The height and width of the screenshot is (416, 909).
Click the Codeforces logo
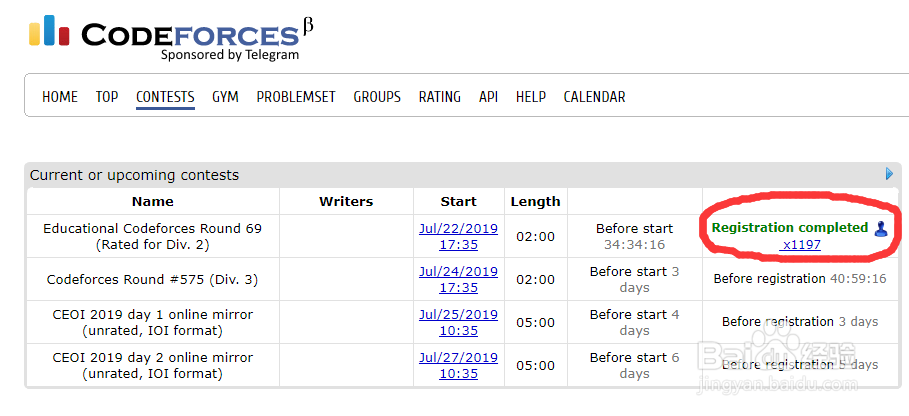[165, 33]
